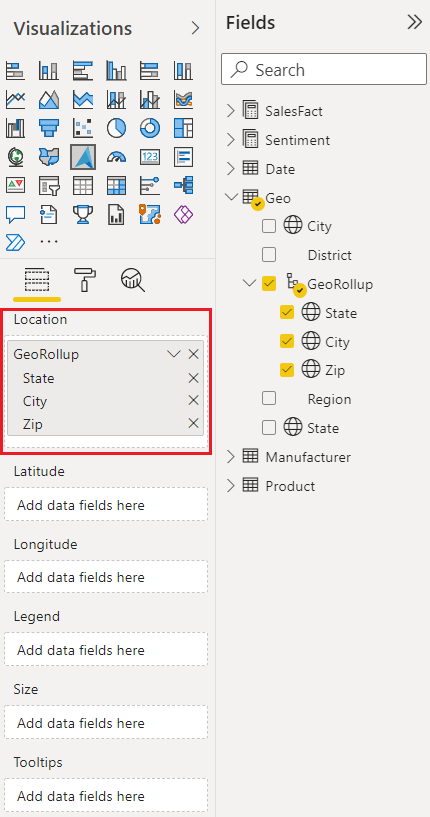Uncheck City under GeoRollup
The width and height of the screenshot is (430, 817).
[287, 341]
